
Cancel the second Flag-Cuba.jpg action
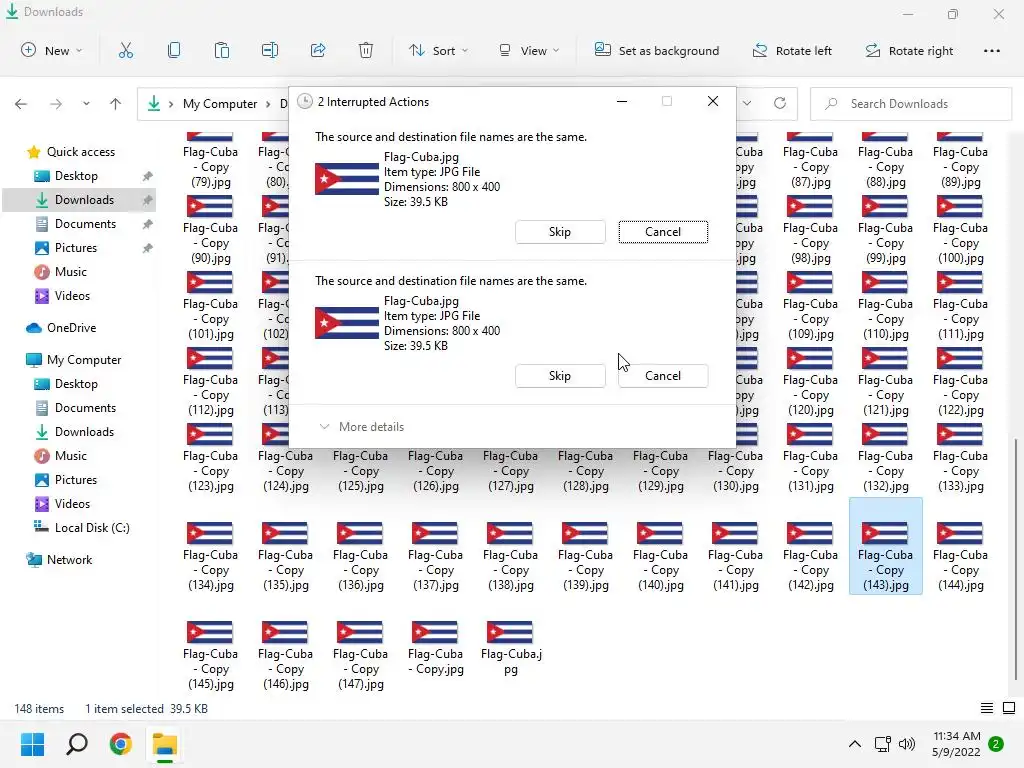coord(663,376)
